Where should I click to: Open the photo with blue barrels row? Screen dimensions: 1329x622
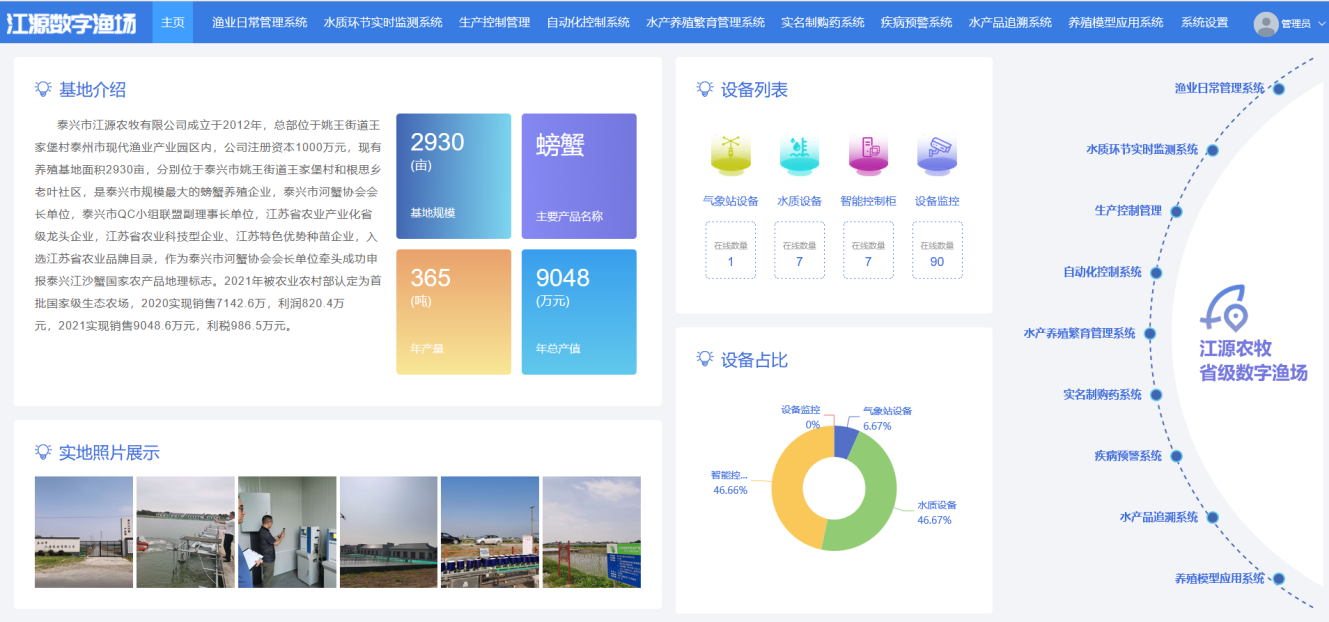point(490,532)
